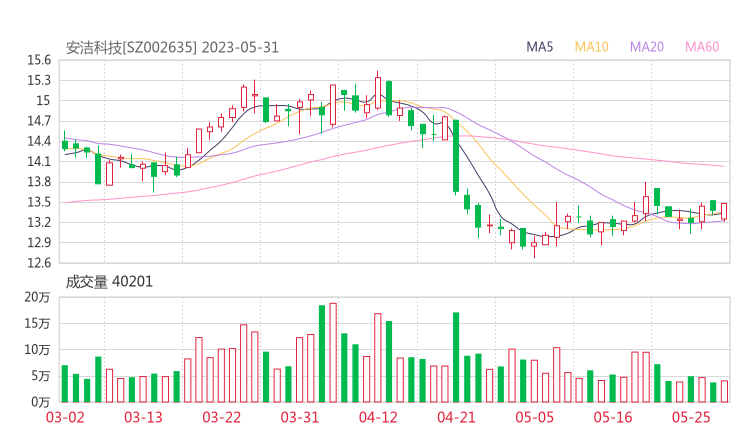Click the large green candlestick at 04-21
The width and height of the screenshot is (740, 440).
tap(456, 156)
